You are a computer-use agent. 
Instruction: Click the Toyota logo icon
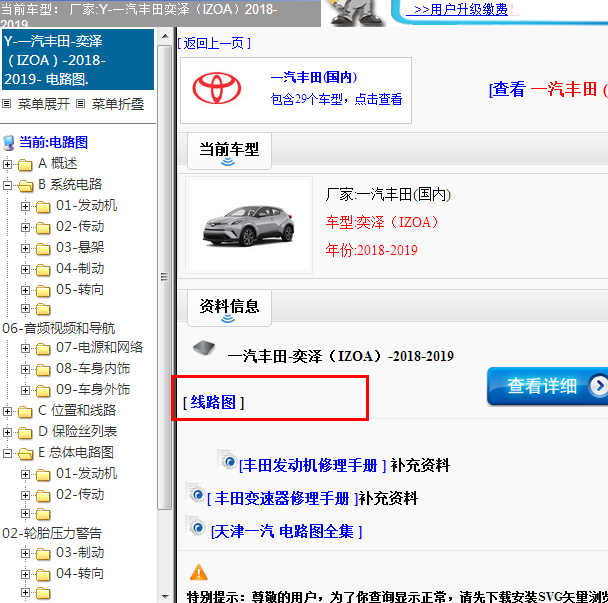pos(217,88)
